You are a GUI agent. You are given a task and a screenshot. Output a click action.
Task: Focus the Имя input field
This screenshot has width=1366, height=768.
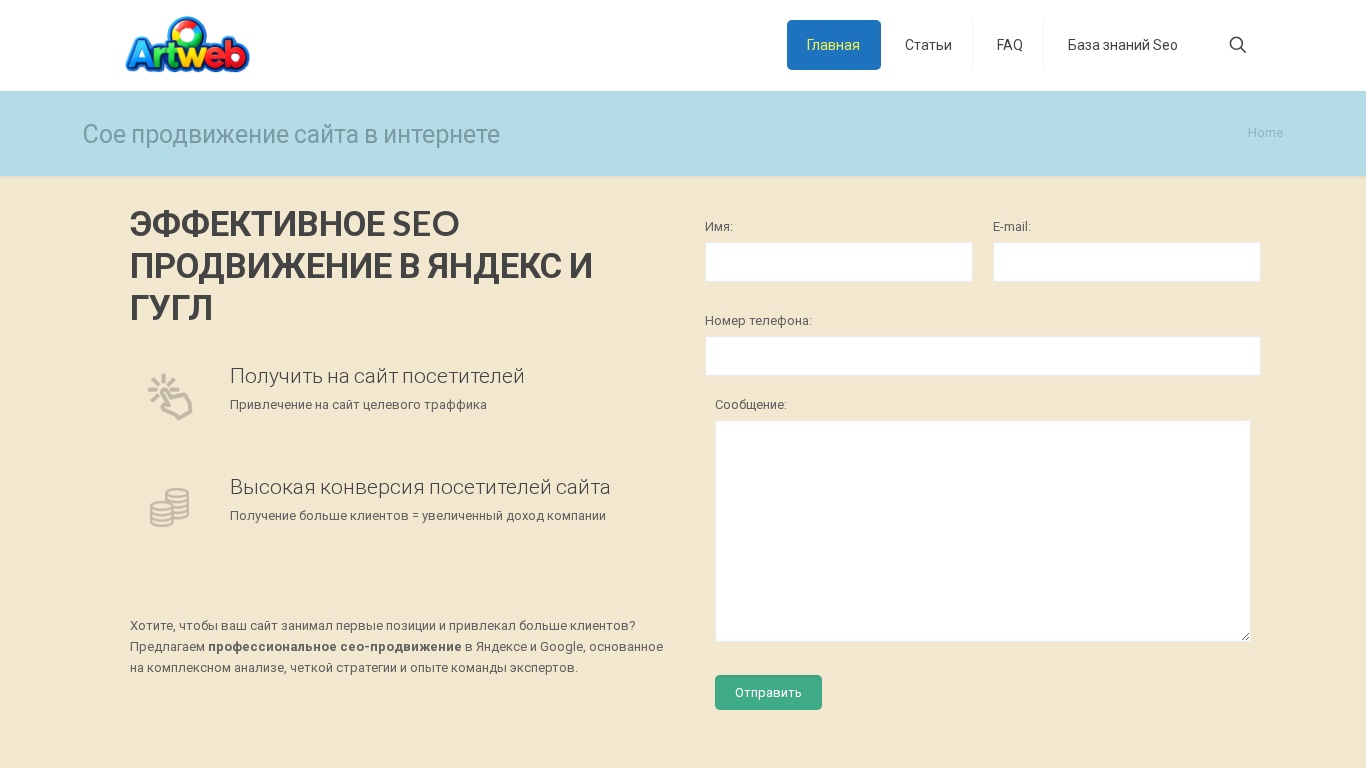[839, 262]
